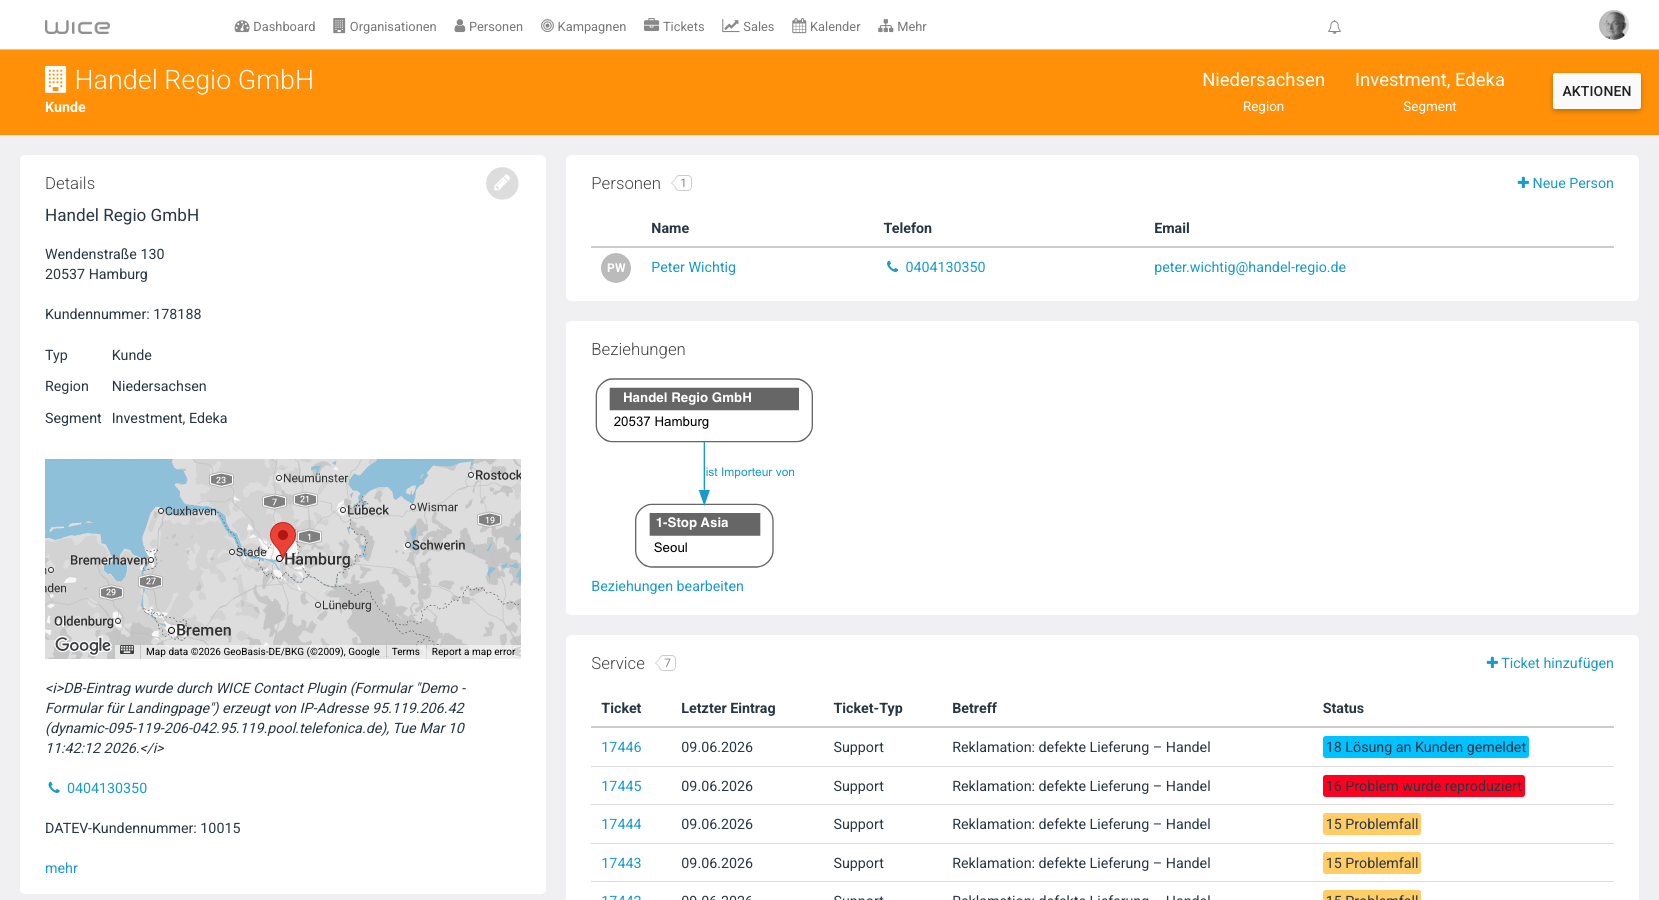Click the building icon beside Handel Regio GmbH

(x=56, y=80)
